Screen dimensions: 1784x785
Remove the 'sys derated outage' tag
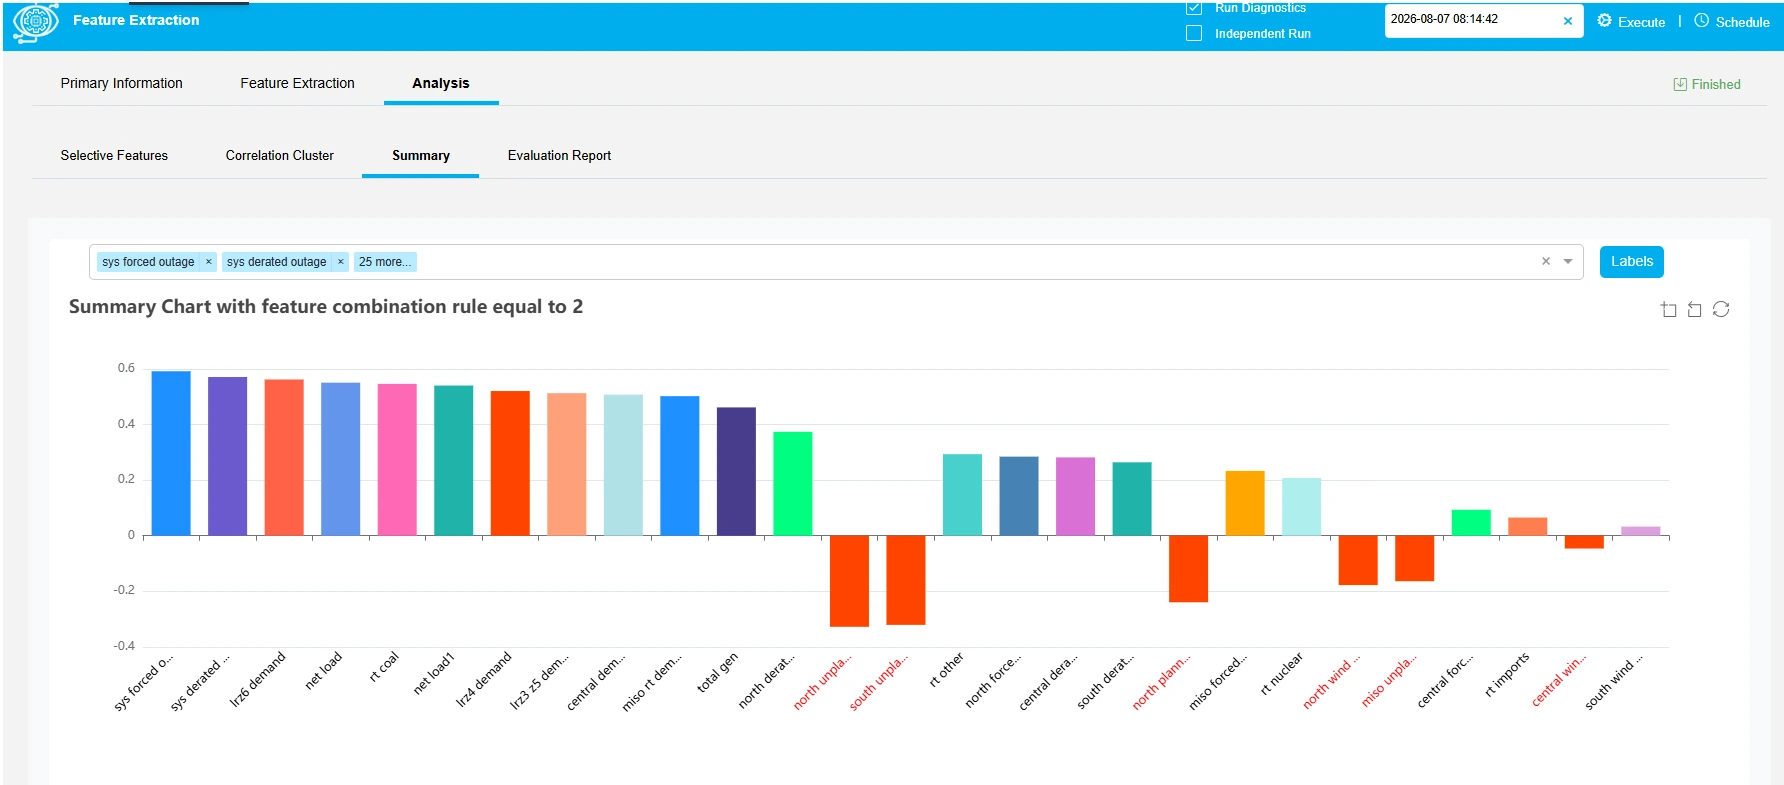341,262
